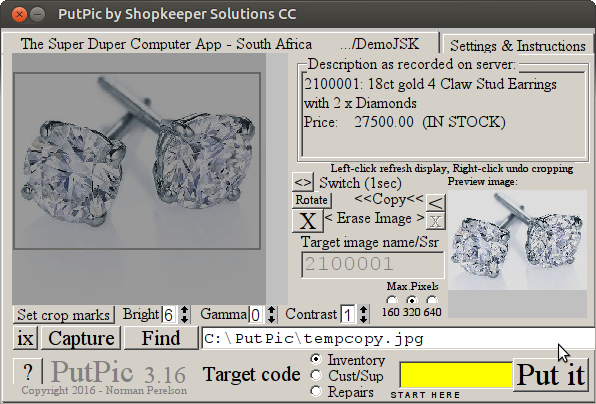Adjust the Bright value stepper arrows

point(184,315)
